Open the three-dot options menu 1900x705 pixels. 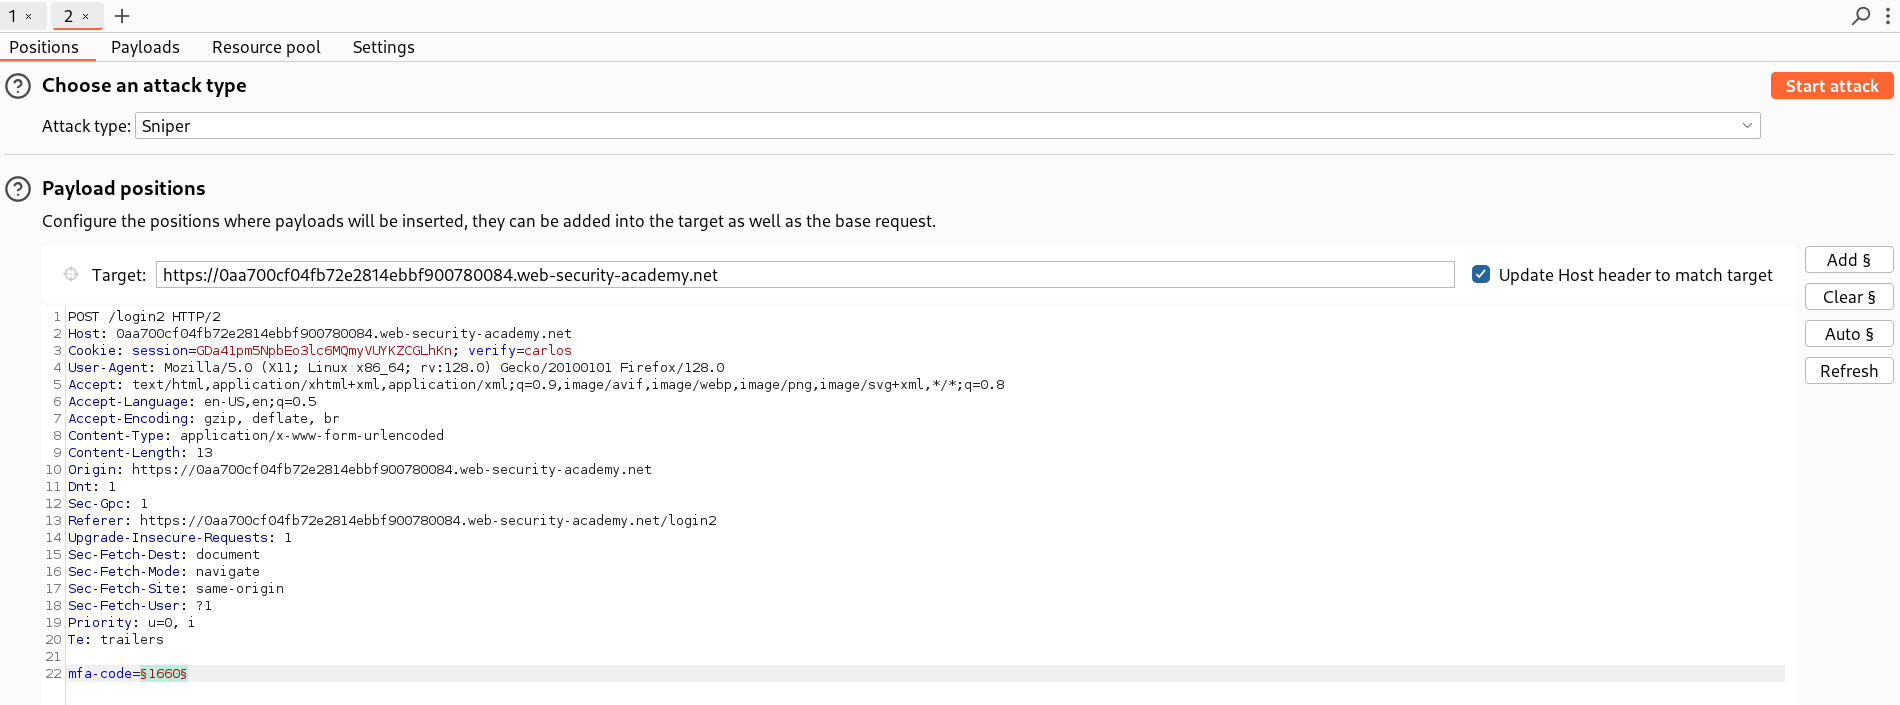pos(1887,16)
